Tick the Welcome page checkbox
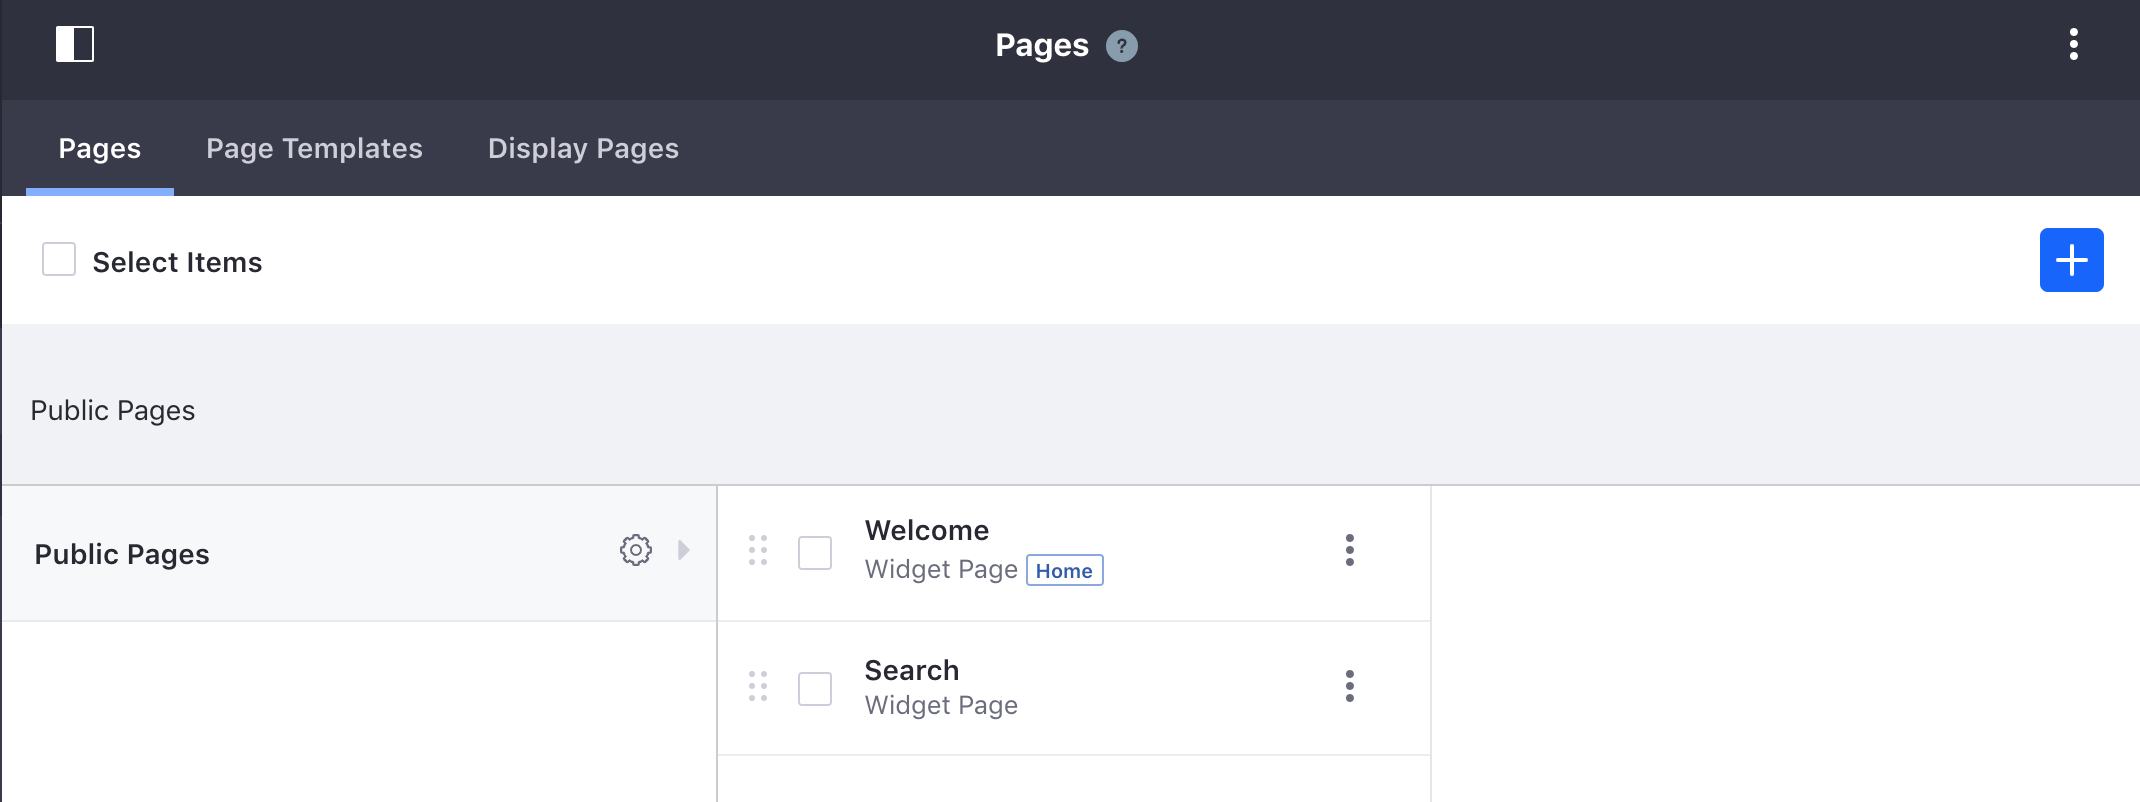Viewport: 2140px width, 802px height. (x=815, y=553)
